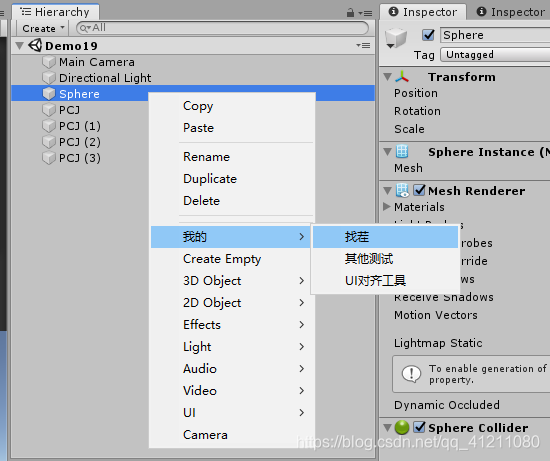Expand the Effects submenu
The width and height of the screenshot is (550, 461).
[230, 325]
